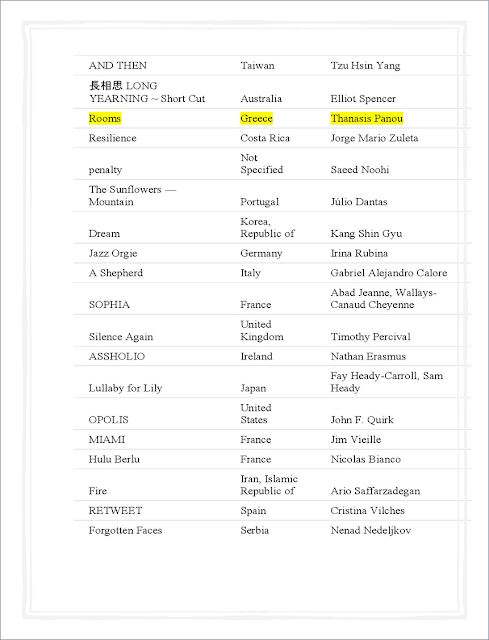
Task: Select director Jorge Mario Zuleta
Action: coord(374,138)
